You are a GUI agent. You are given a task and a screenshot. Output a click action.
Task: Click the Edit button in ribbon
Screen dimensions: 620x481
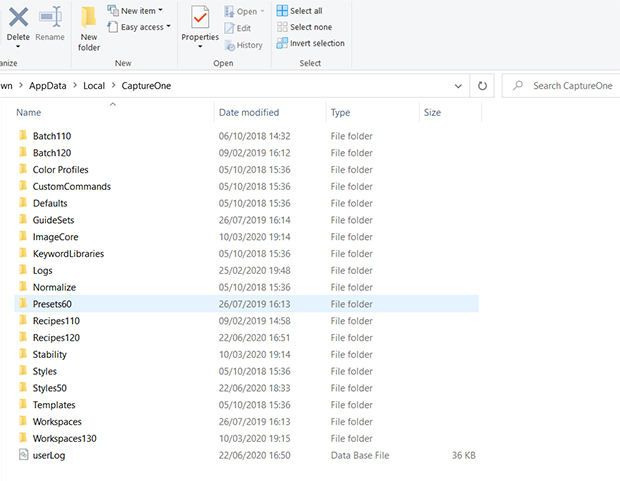238,28
